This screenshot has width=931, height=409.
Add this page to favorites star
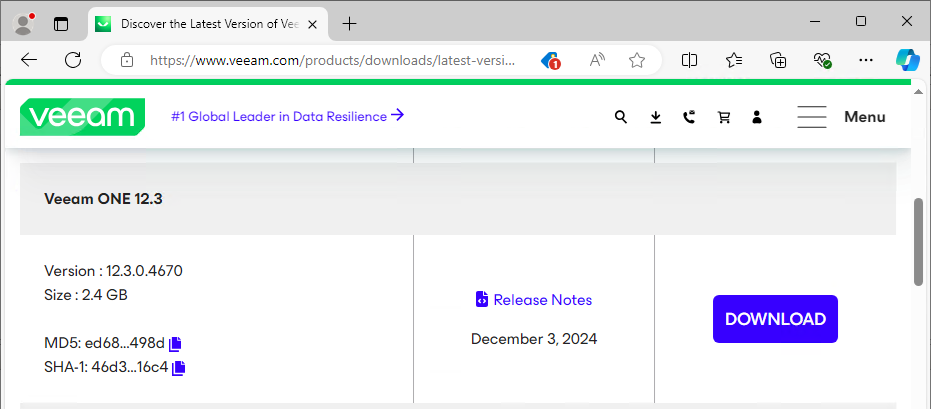(x=636, y=60)
